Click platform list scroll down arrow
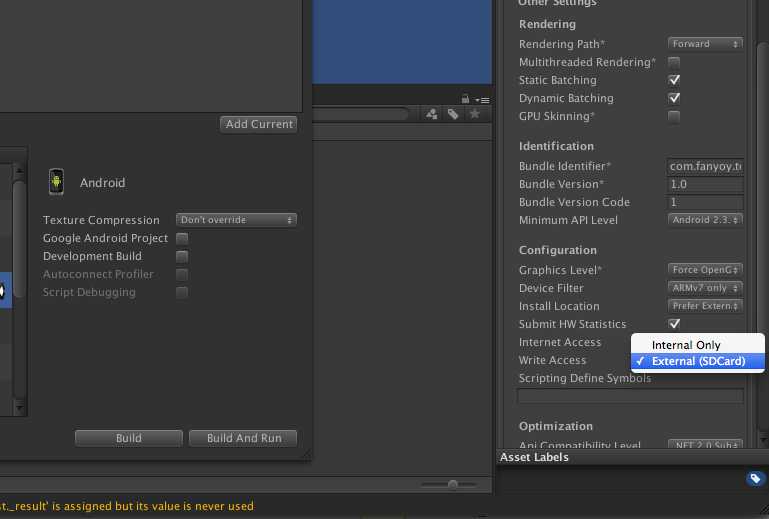The image size is (769, 519). tap(19, 407)
